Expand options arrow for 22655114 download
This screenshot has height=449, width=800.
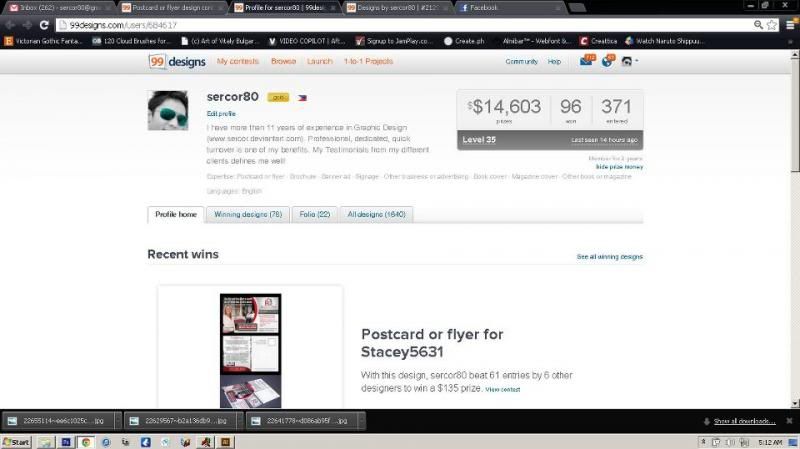(x=118, y=420)
